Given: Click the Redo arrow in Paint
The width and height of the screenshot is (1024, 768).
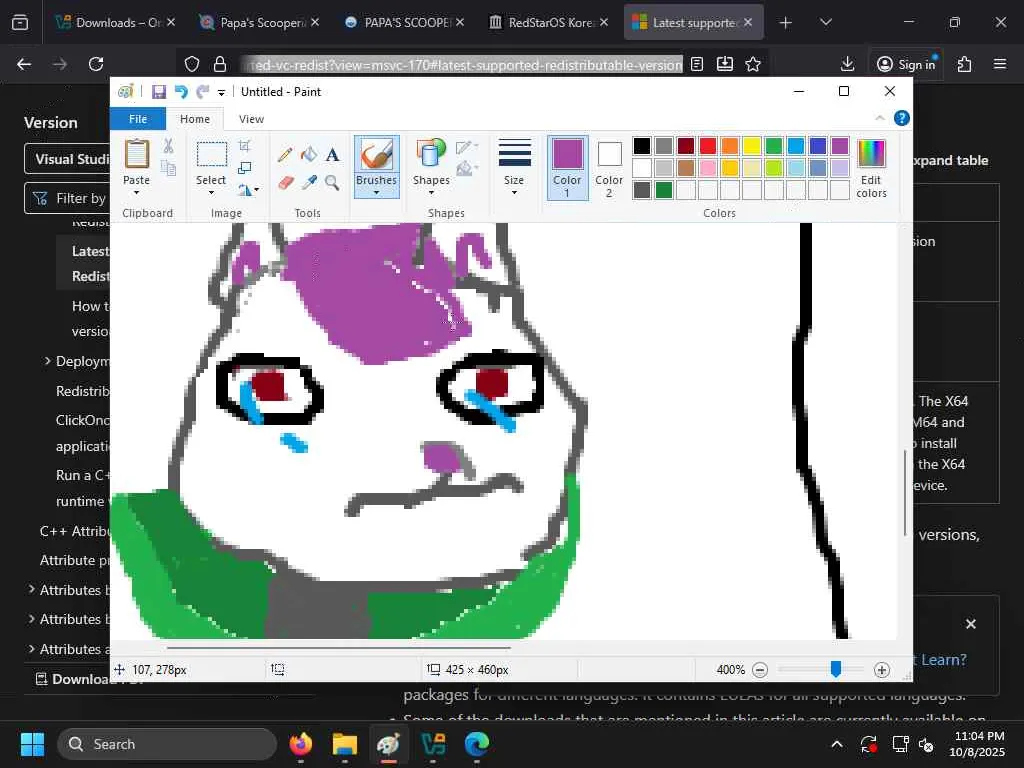Looking at the screenshot, I should click(203, 92).
